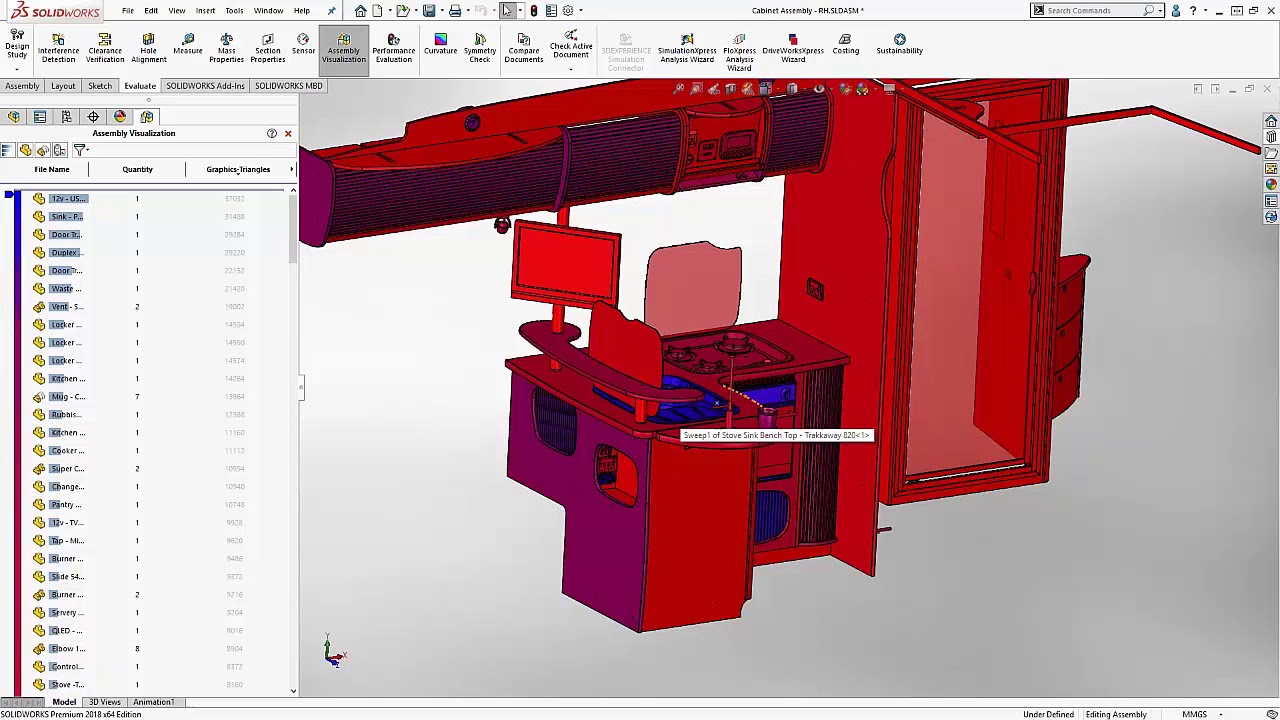Switch to the PropertyManager tab icon

[40, 117]
